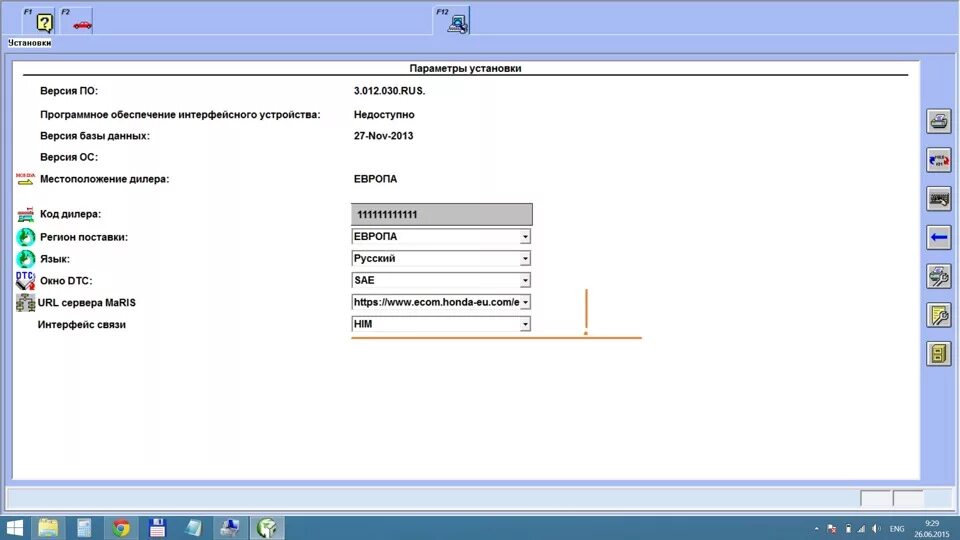Click the volume speaker icon in tray
The width and height of the screenshot is (960, 540).
pyautogui.click(x=876, y=529)
